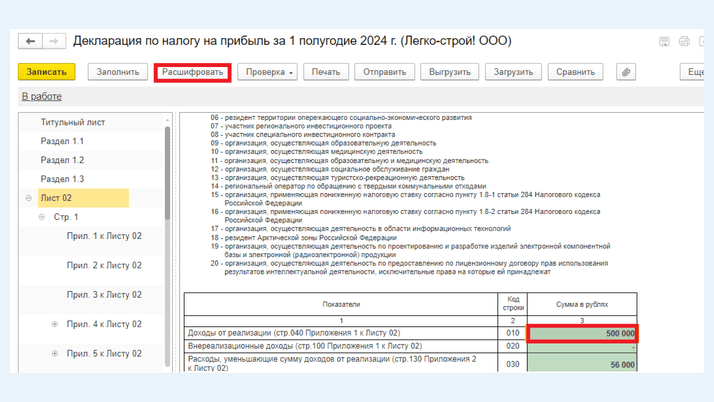714x402 pixels.
Task: Expand the Прил. 4 к Листу 02 node
Action: pyautogui.click(x=55, y=324)
